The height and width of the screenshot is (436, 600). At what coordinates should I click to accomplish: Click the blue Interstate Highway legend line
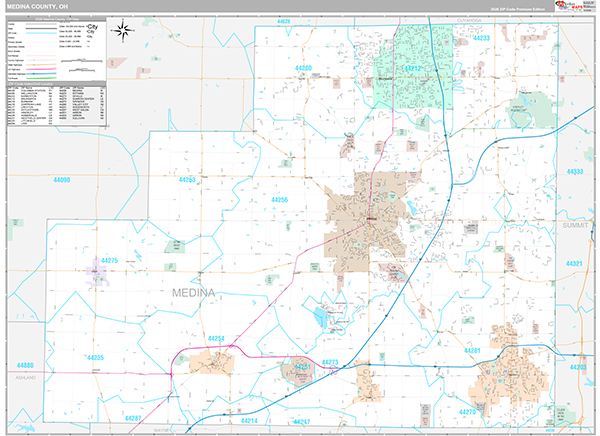pyautogui.click(x=41, y=74)
